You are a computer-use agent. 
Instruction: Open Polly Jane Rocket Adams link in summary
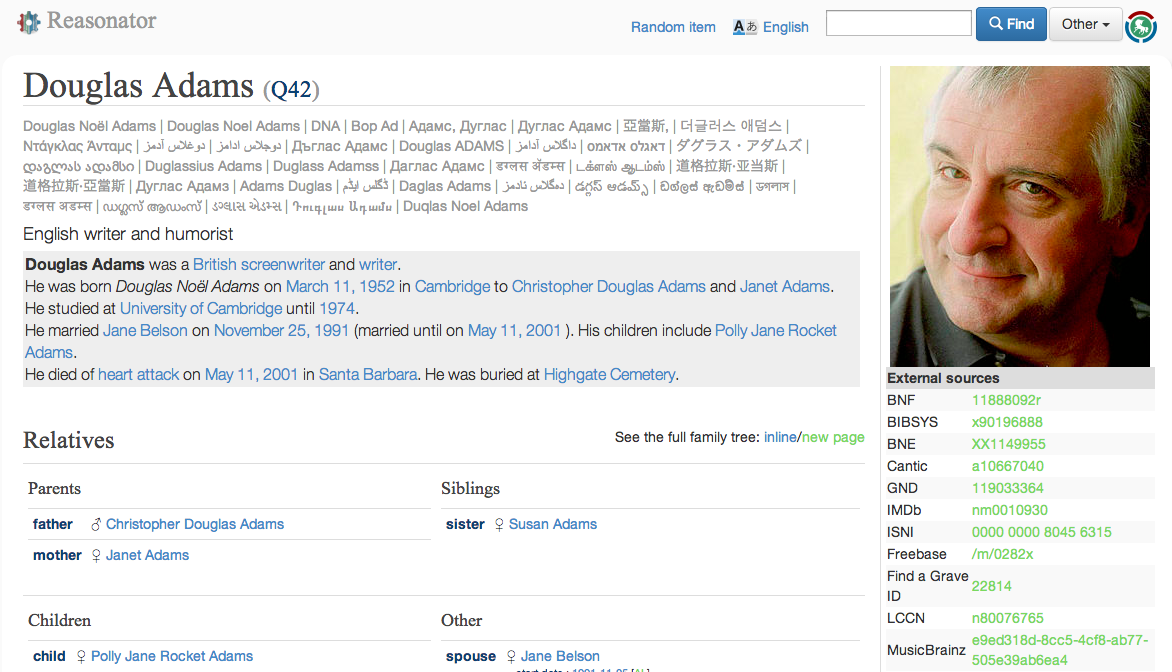coord(776,330)
